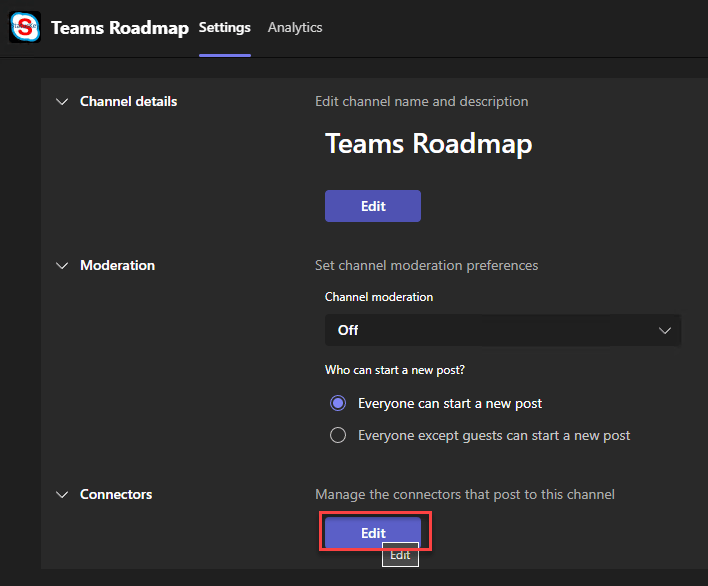The width and height of the screenshot is (708, 586).
Task: Click the Connectors section label
Action: pos(116,494)
